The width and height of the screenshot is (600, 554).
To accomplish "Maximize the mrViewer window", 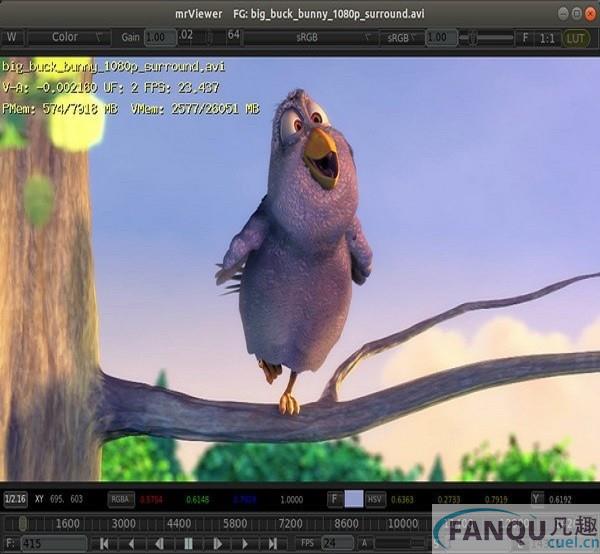I will pyautogui.click(x=577, y=14).
